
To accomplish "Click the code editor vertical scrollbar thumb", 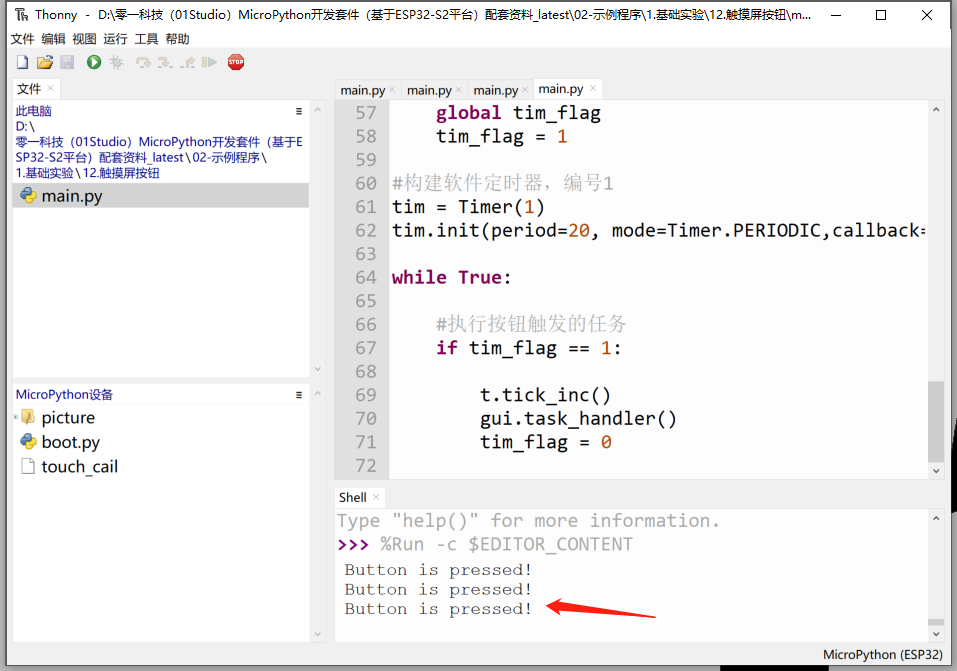I will 935,420.
